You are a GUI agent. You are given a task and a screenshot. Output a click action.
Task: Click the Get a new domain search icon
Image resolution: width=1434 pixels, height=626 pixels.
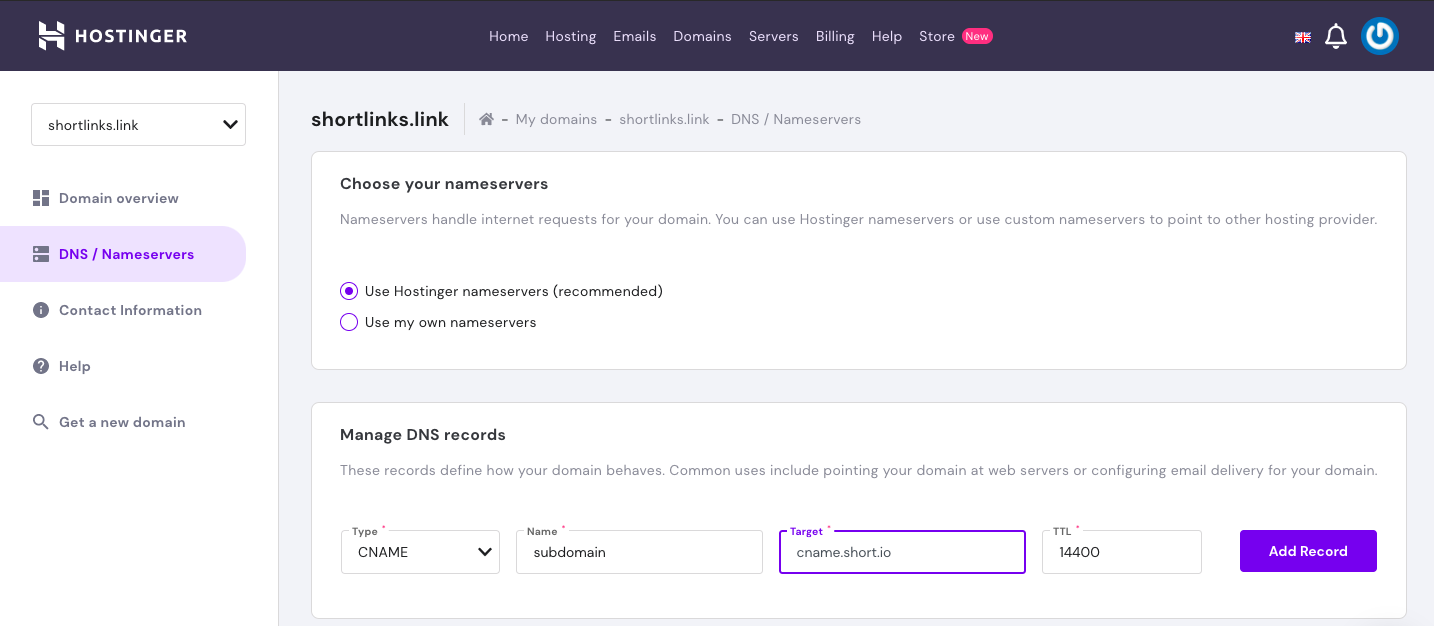[41, 422]
